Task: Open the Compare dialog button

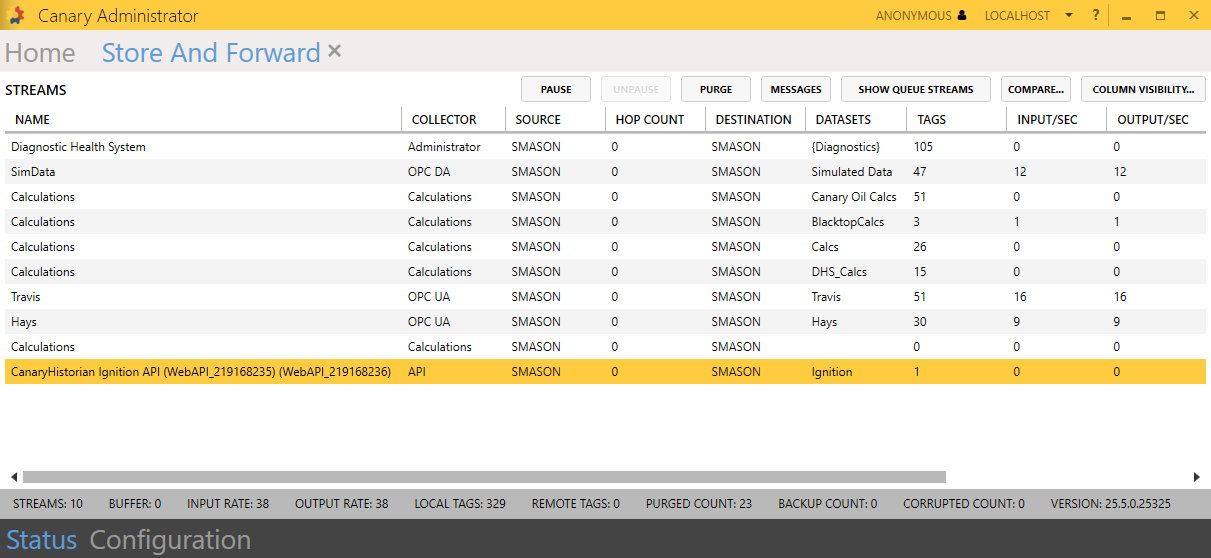Action: [1036, 89]
